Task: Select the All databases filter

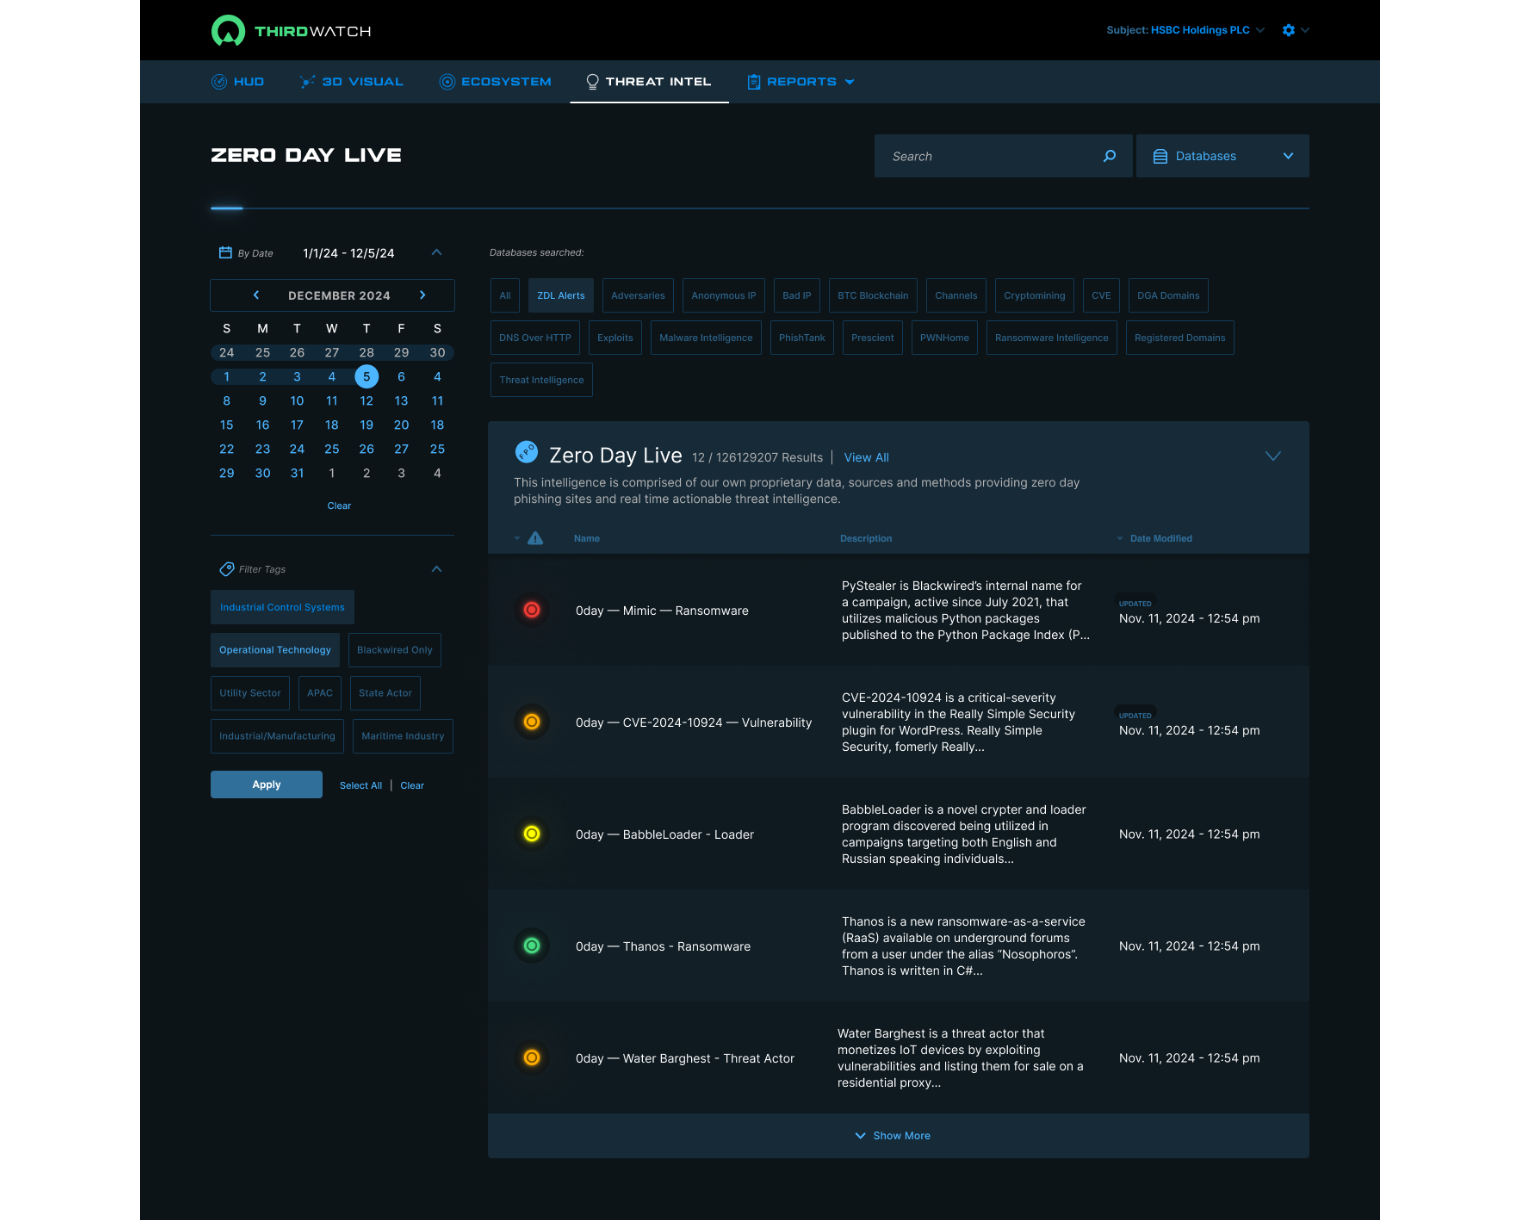Action: (505, 296)
